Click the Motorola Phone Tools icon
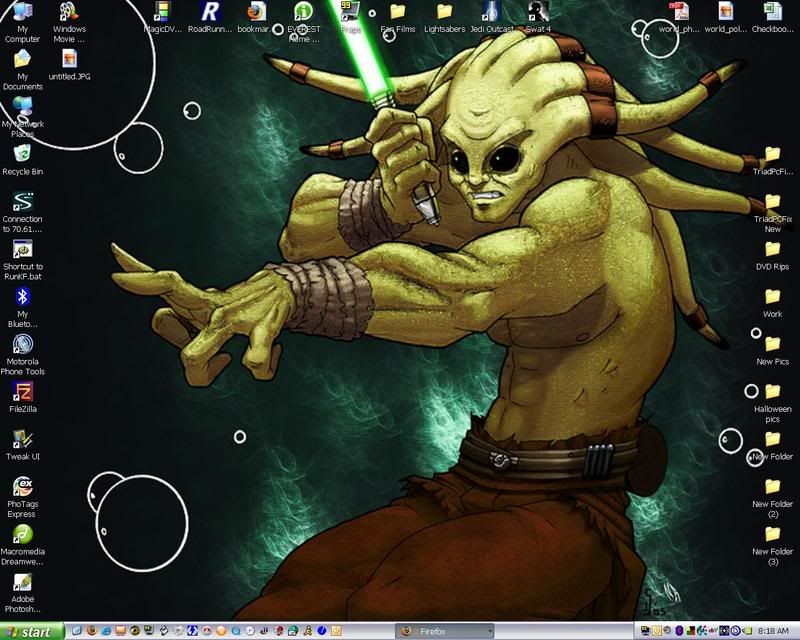 (x=22, y=345)
